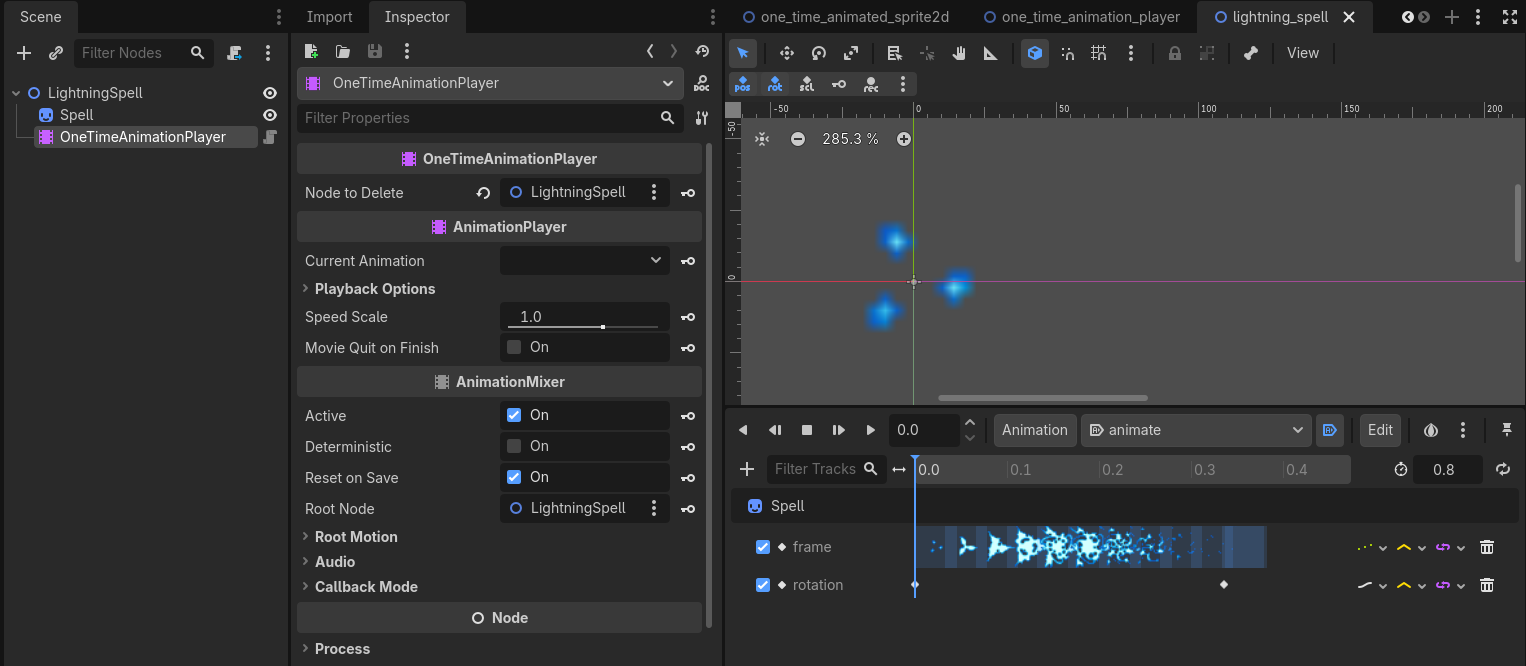The width and height of the screenshot is (1526, 666).
Task: Select the Pan Mode hand tool
Action: coord(959,53)
